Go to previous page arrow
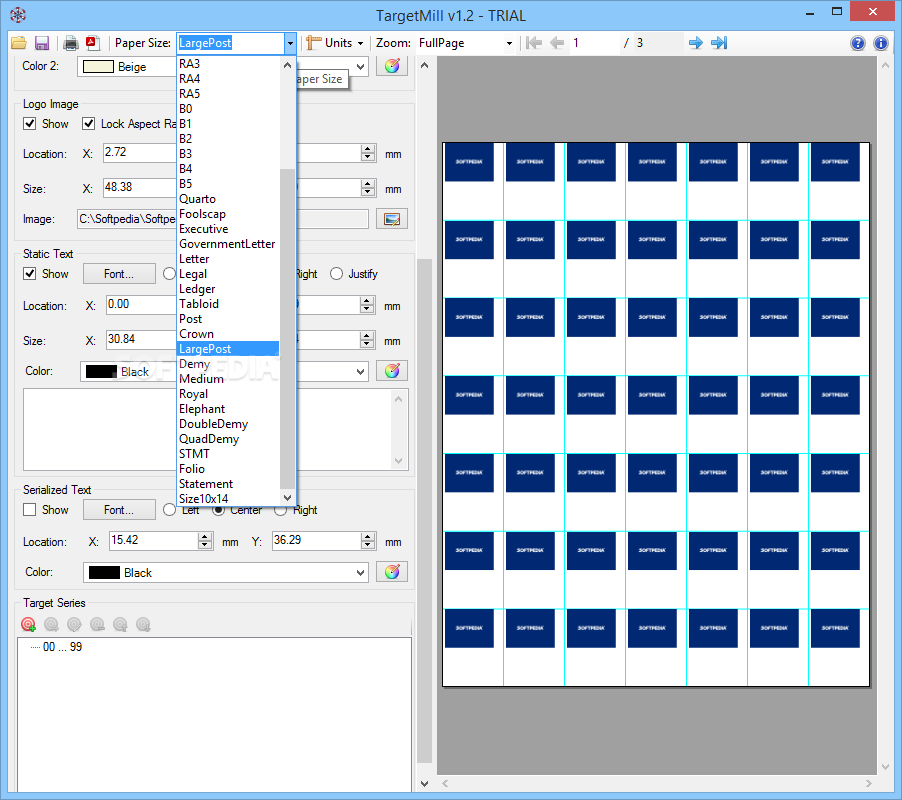Image resolution: width=902 pixels, height=800 pixels. tap(557, 43)
